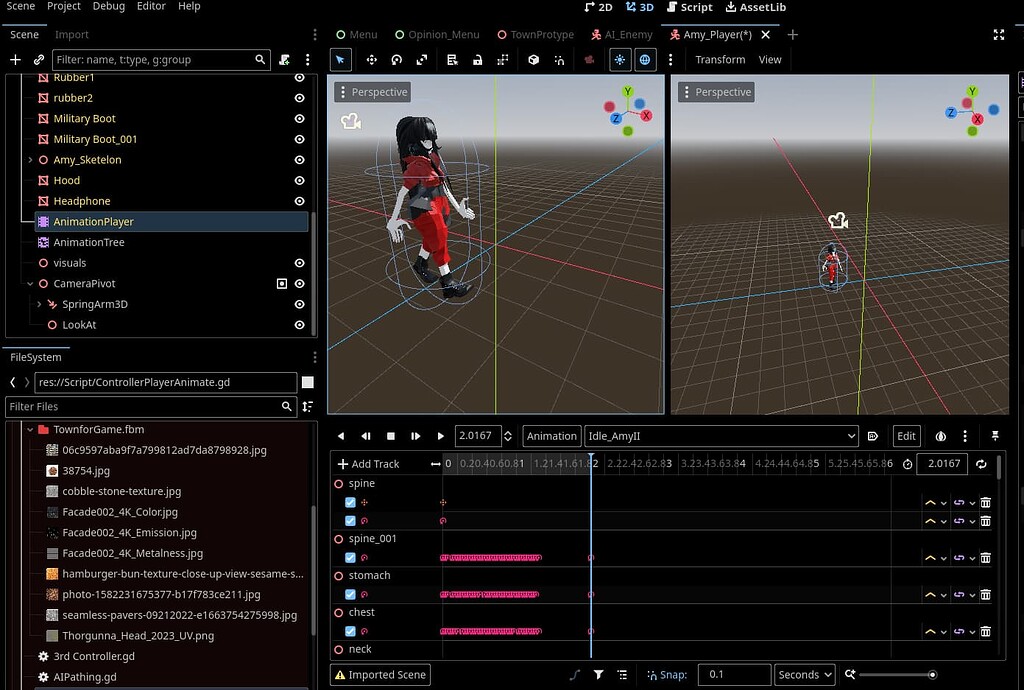Click the instance child scene link icon
Viewport: 1024px width, 690px height.
tap(39, 59)
